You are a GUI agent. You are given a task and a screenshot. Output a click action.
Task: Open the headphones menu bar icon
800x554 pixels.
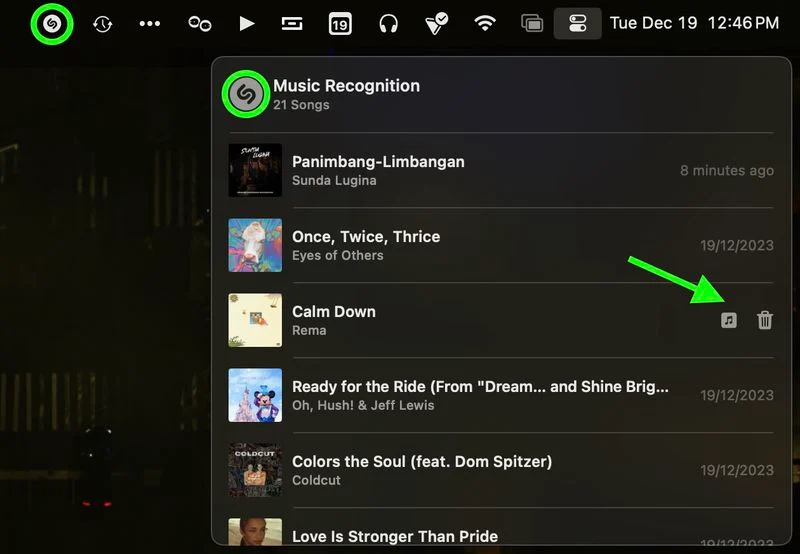[388, 23]
